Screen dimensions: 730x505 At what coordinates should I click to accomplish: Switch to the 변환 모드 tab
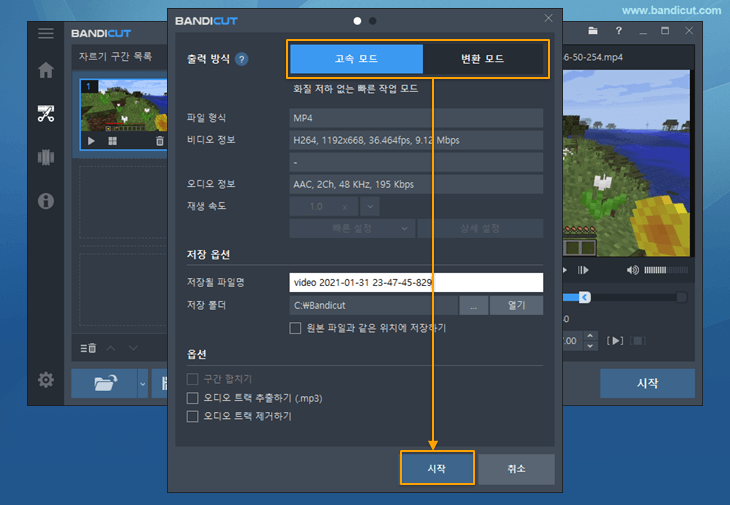point(483,59)
